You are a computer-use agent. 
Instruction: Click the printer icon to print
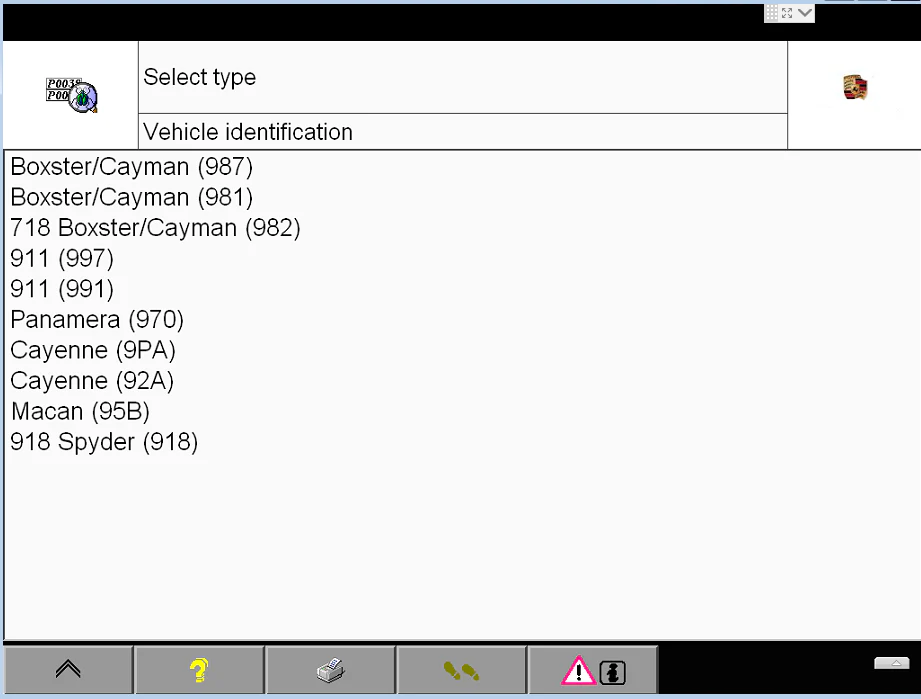[330, 670]
